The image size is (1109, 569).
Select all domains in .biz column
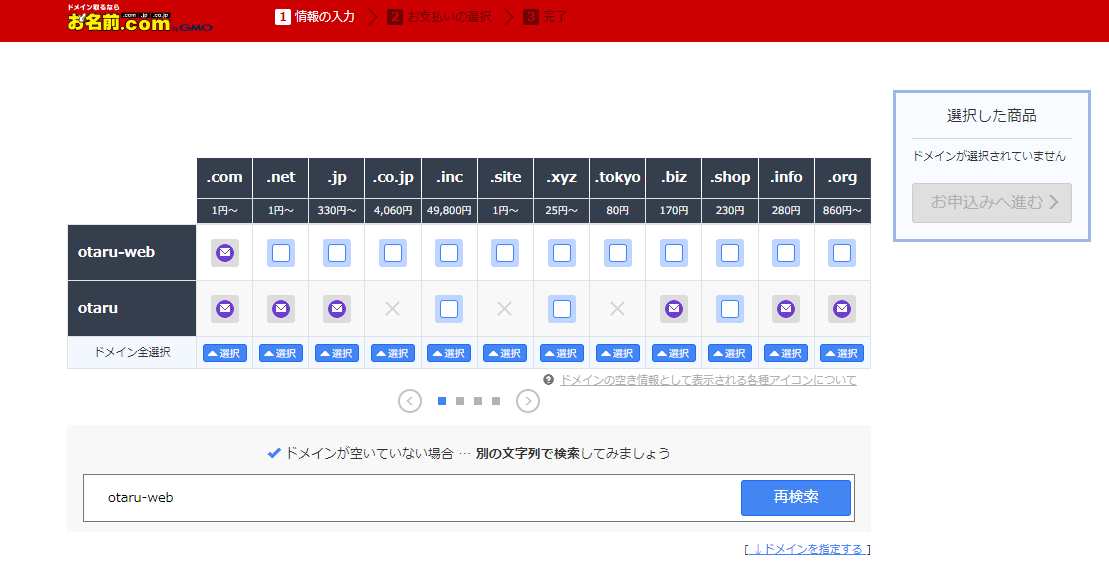point(674,353)
